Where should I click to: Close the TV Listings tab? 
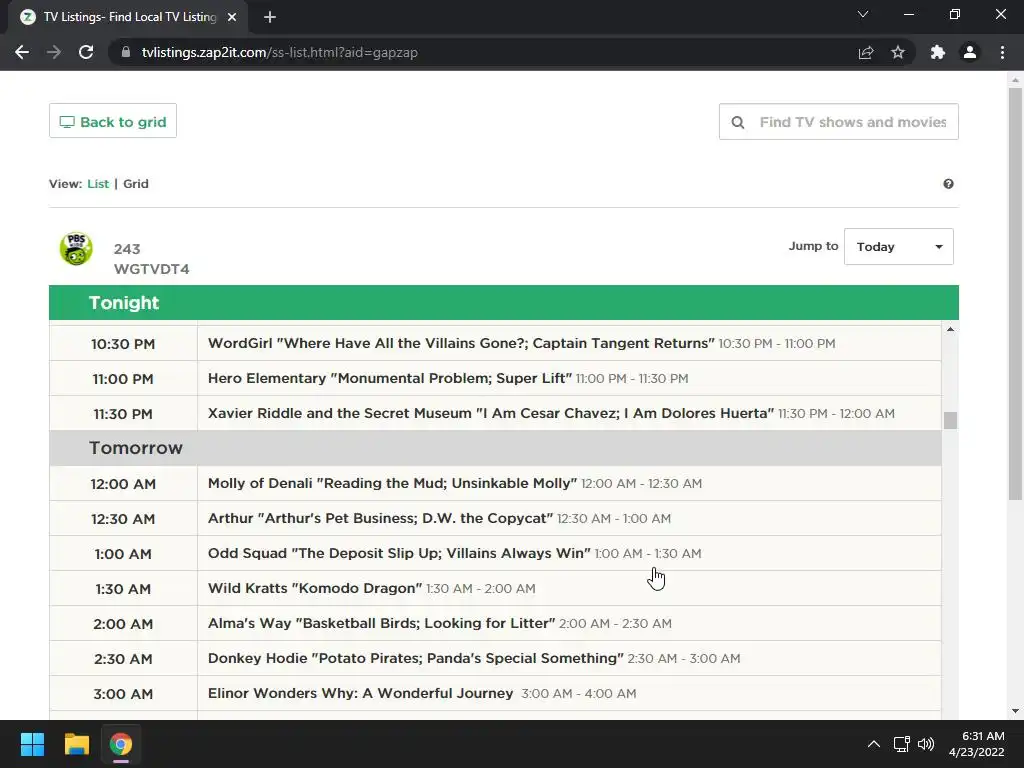point(232,17)
